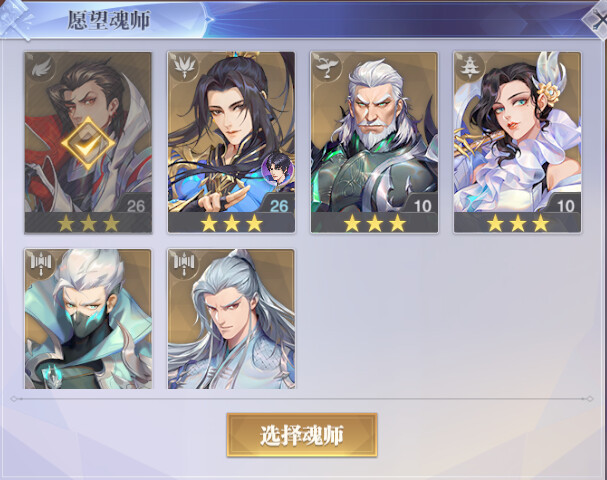Pick the long silver-haired swordsman card
The height and width of the screenshot is (480, 607).
pyautogui.click(x=231, y=319)
